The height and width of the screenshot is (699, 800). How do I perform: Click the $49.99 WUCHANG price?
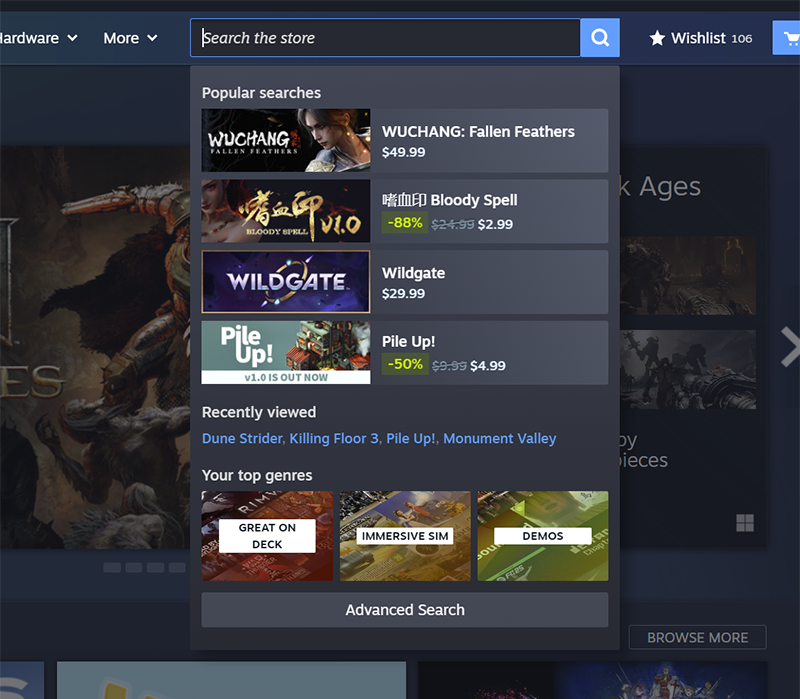coord(404,152)
